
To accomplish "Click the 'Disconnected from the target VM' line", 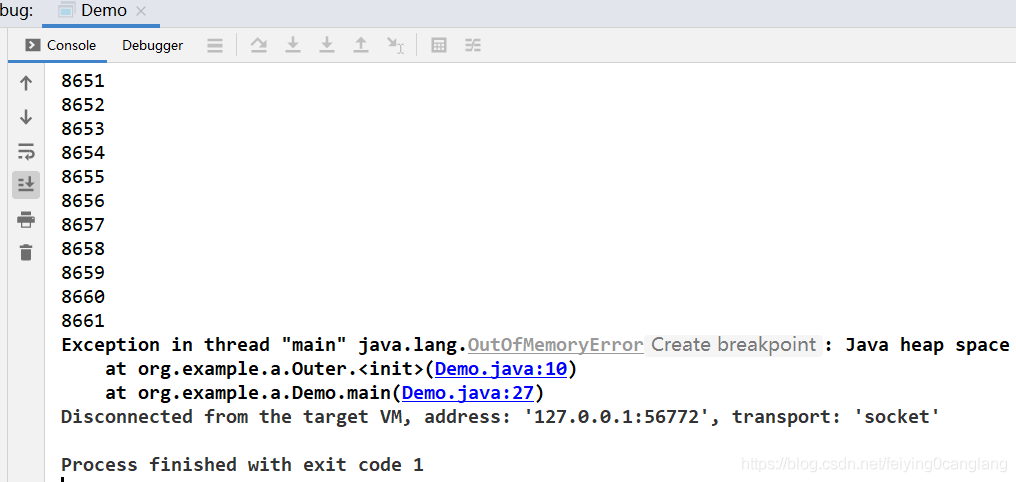I will coord(500,417).
